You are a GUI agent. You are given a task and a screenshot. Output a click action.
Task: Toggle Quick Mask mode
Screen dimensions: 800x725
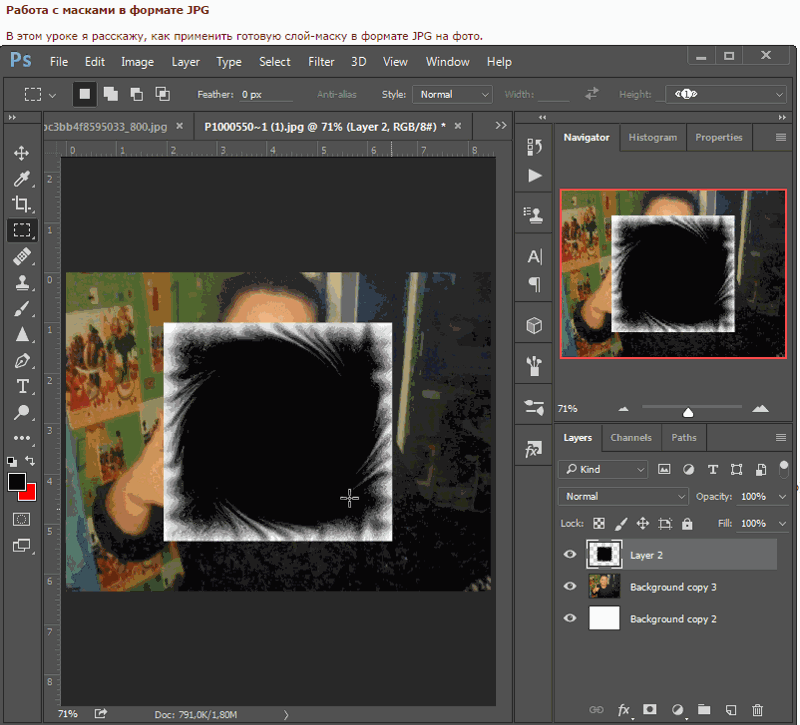21,519
